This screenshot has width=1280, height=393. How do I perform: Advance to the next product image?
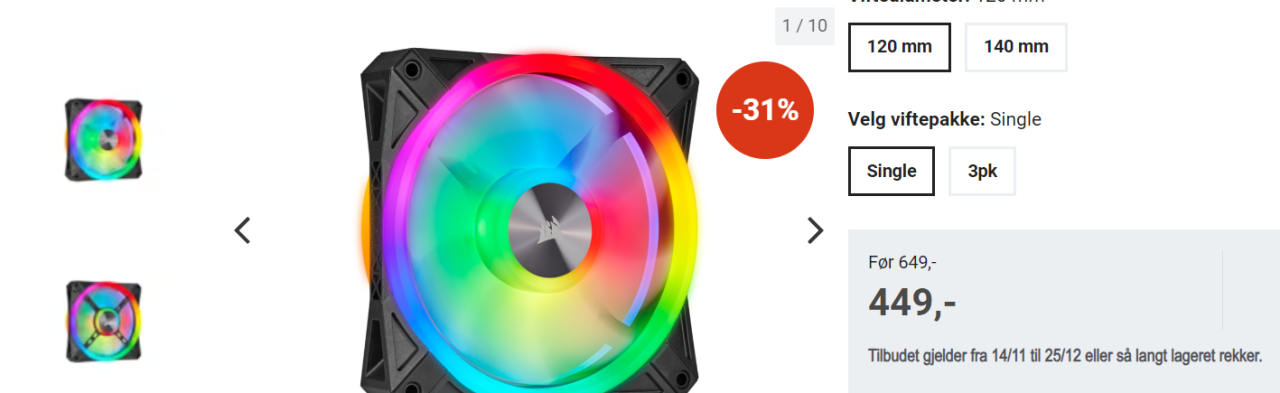(x=815, y=231)
